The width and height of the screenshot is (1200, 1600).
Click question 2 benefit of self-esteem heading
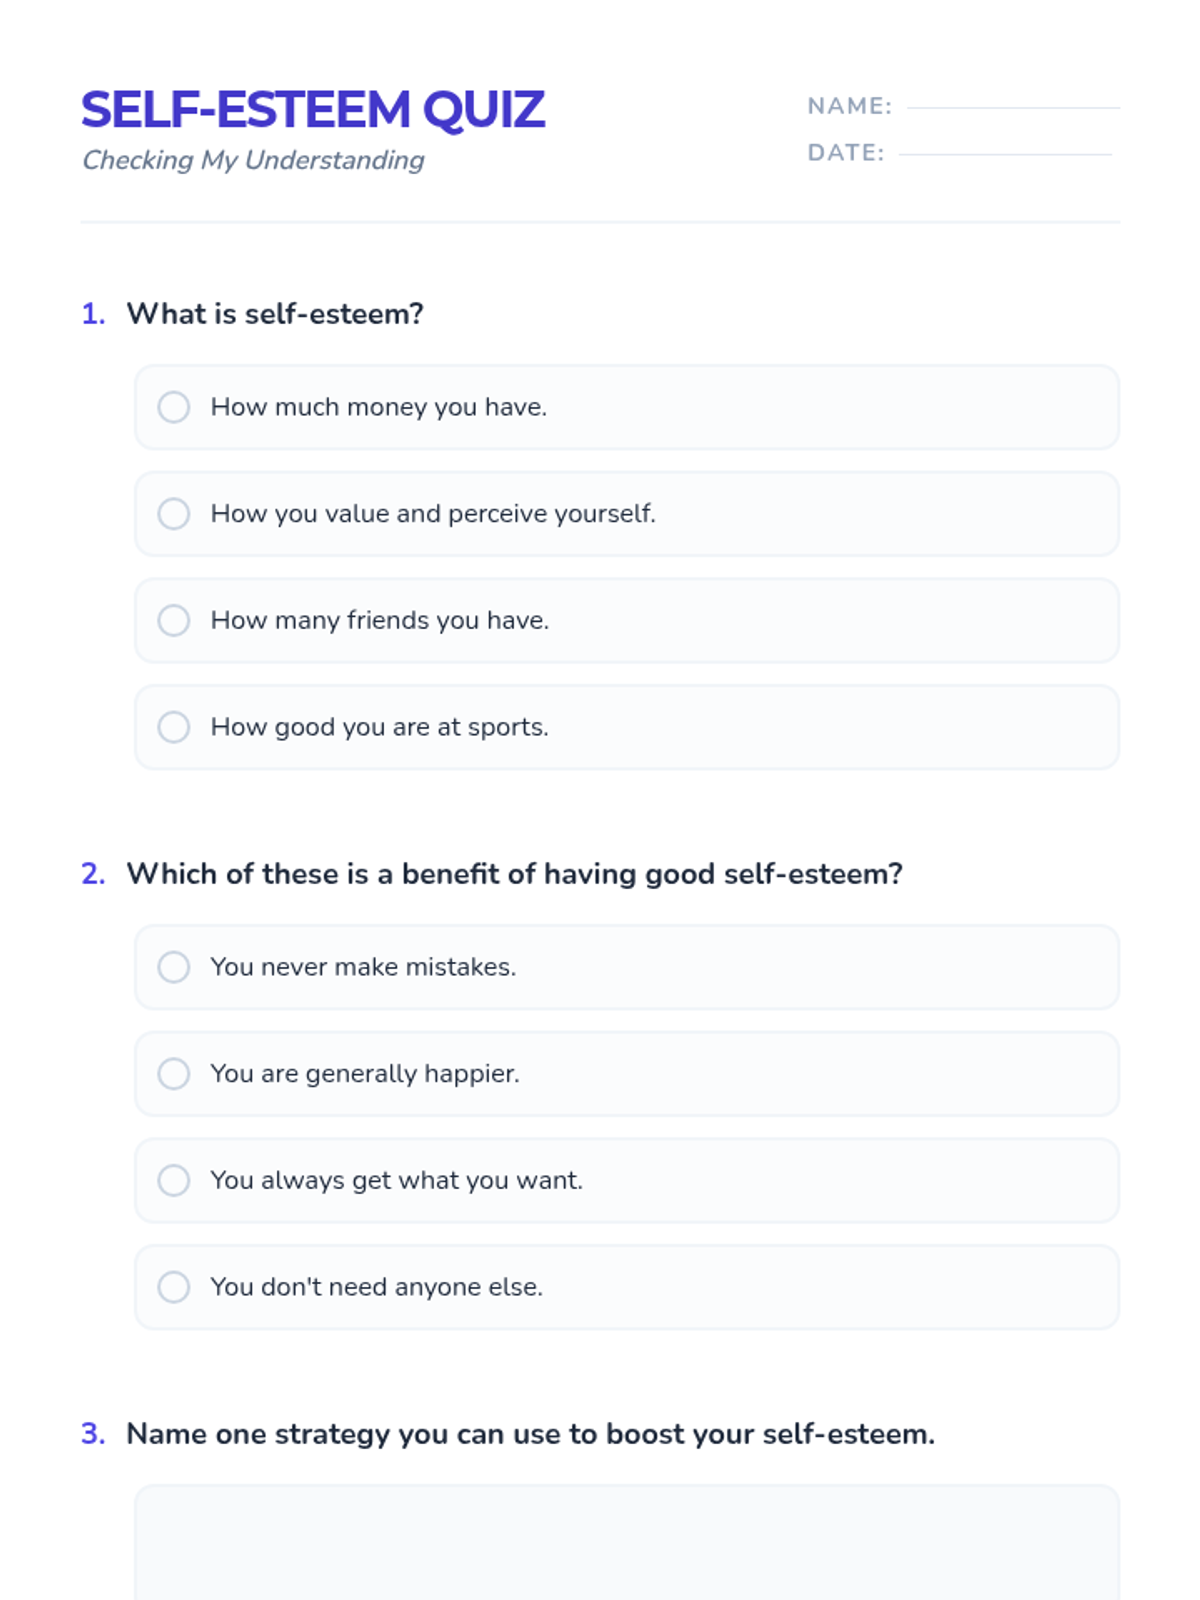click(514, 874)
